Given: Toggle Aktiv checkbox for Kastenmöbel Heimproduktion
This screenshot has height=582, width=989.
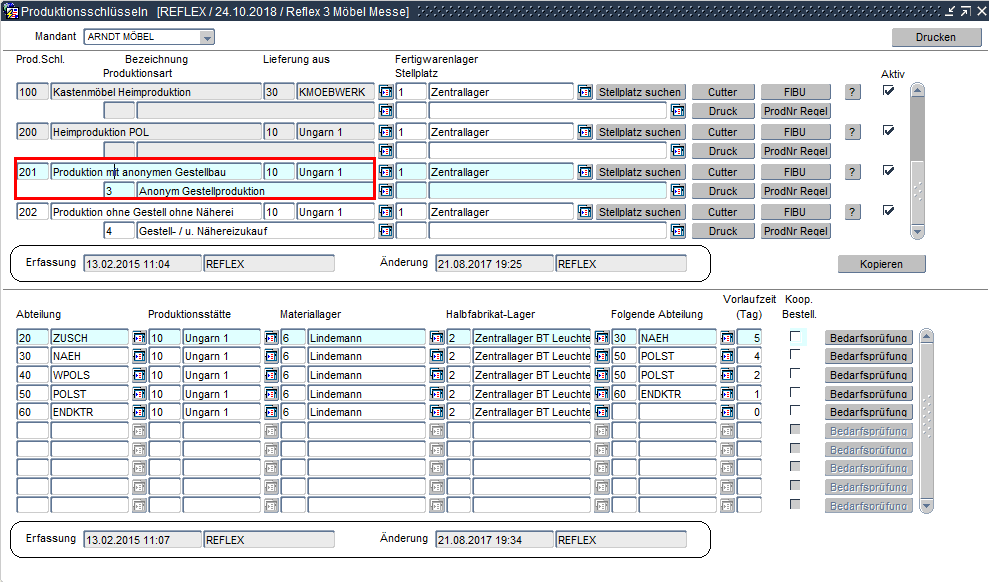Looking at the screenshot, I should click(888, 91).
